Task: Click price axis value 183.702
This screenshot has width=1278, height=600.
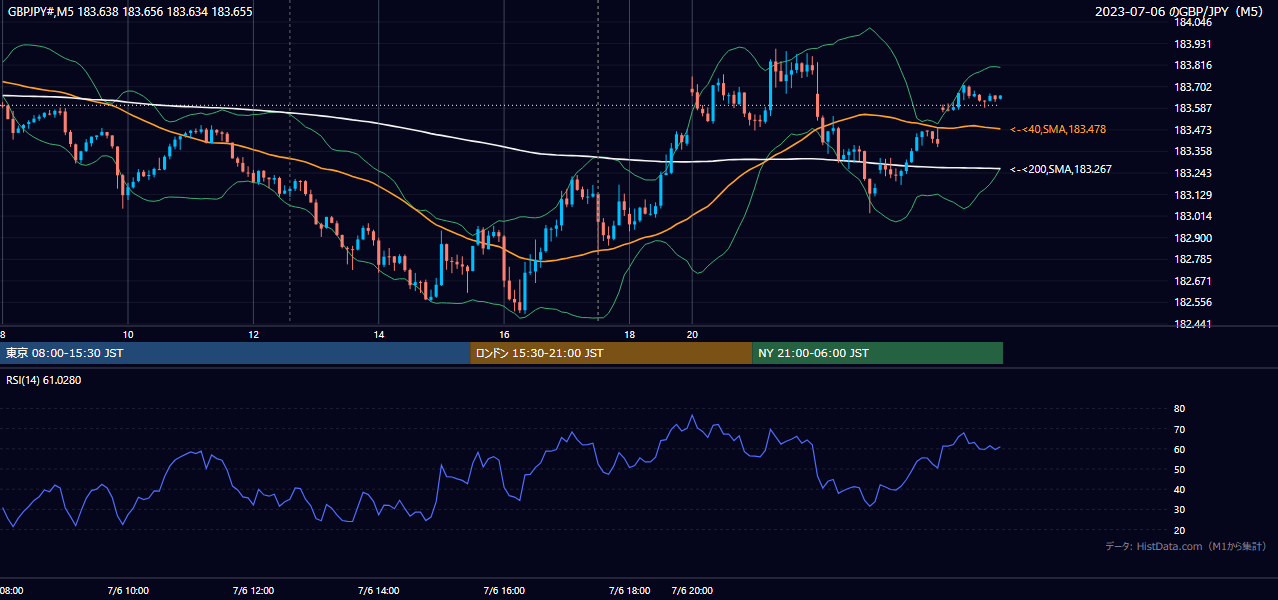Action: coord(1192,87)
